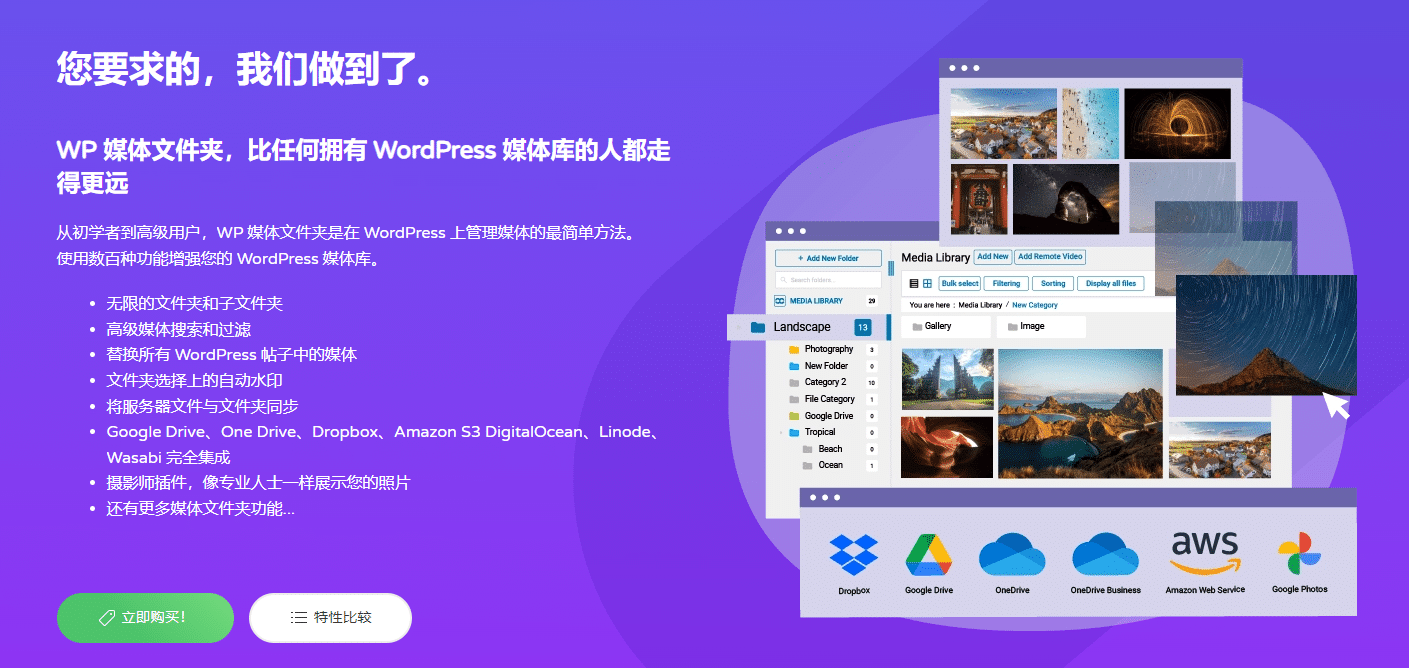Click the Google Drive logo in cloud bar
This screenshot has width=1409, height=668.
pos(929,556)
